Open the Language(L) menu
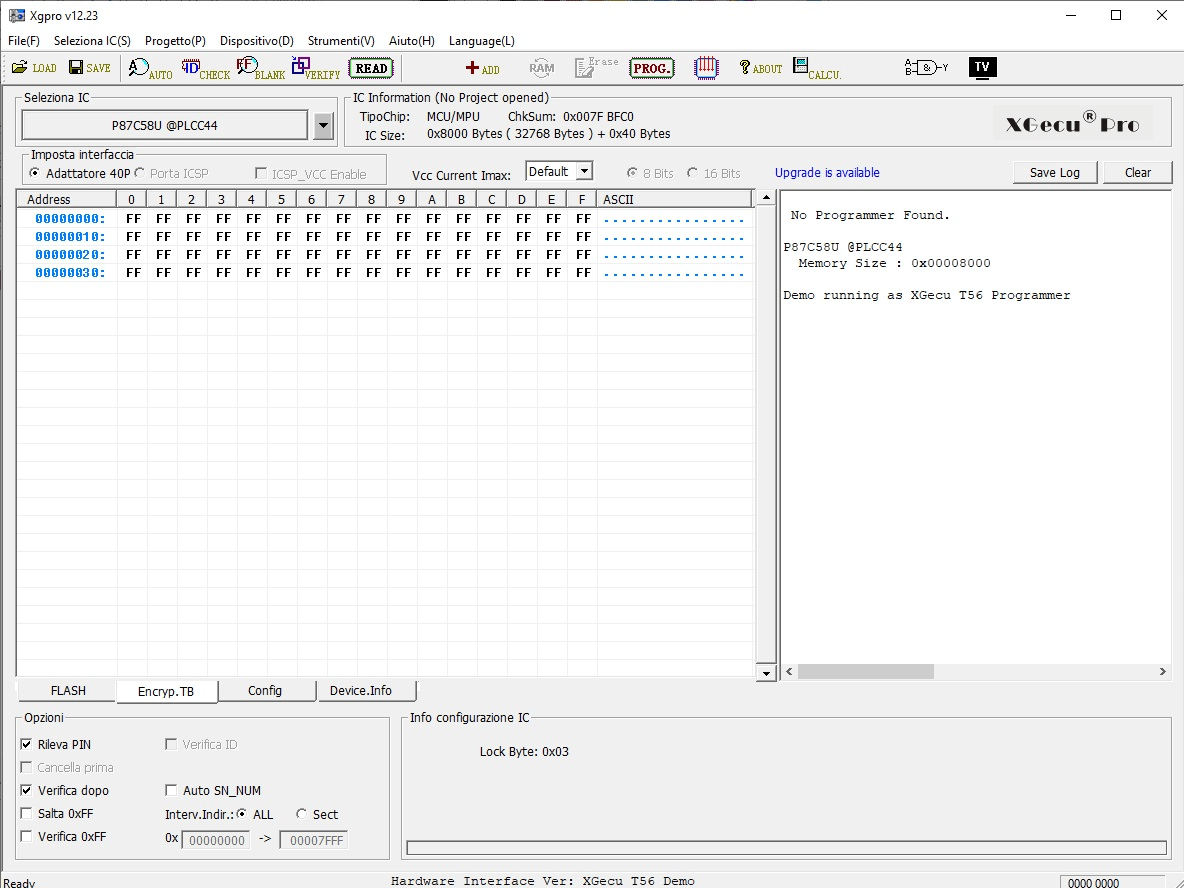The image size is (1184, 888). pyautogui.click(x=482, y=41)
